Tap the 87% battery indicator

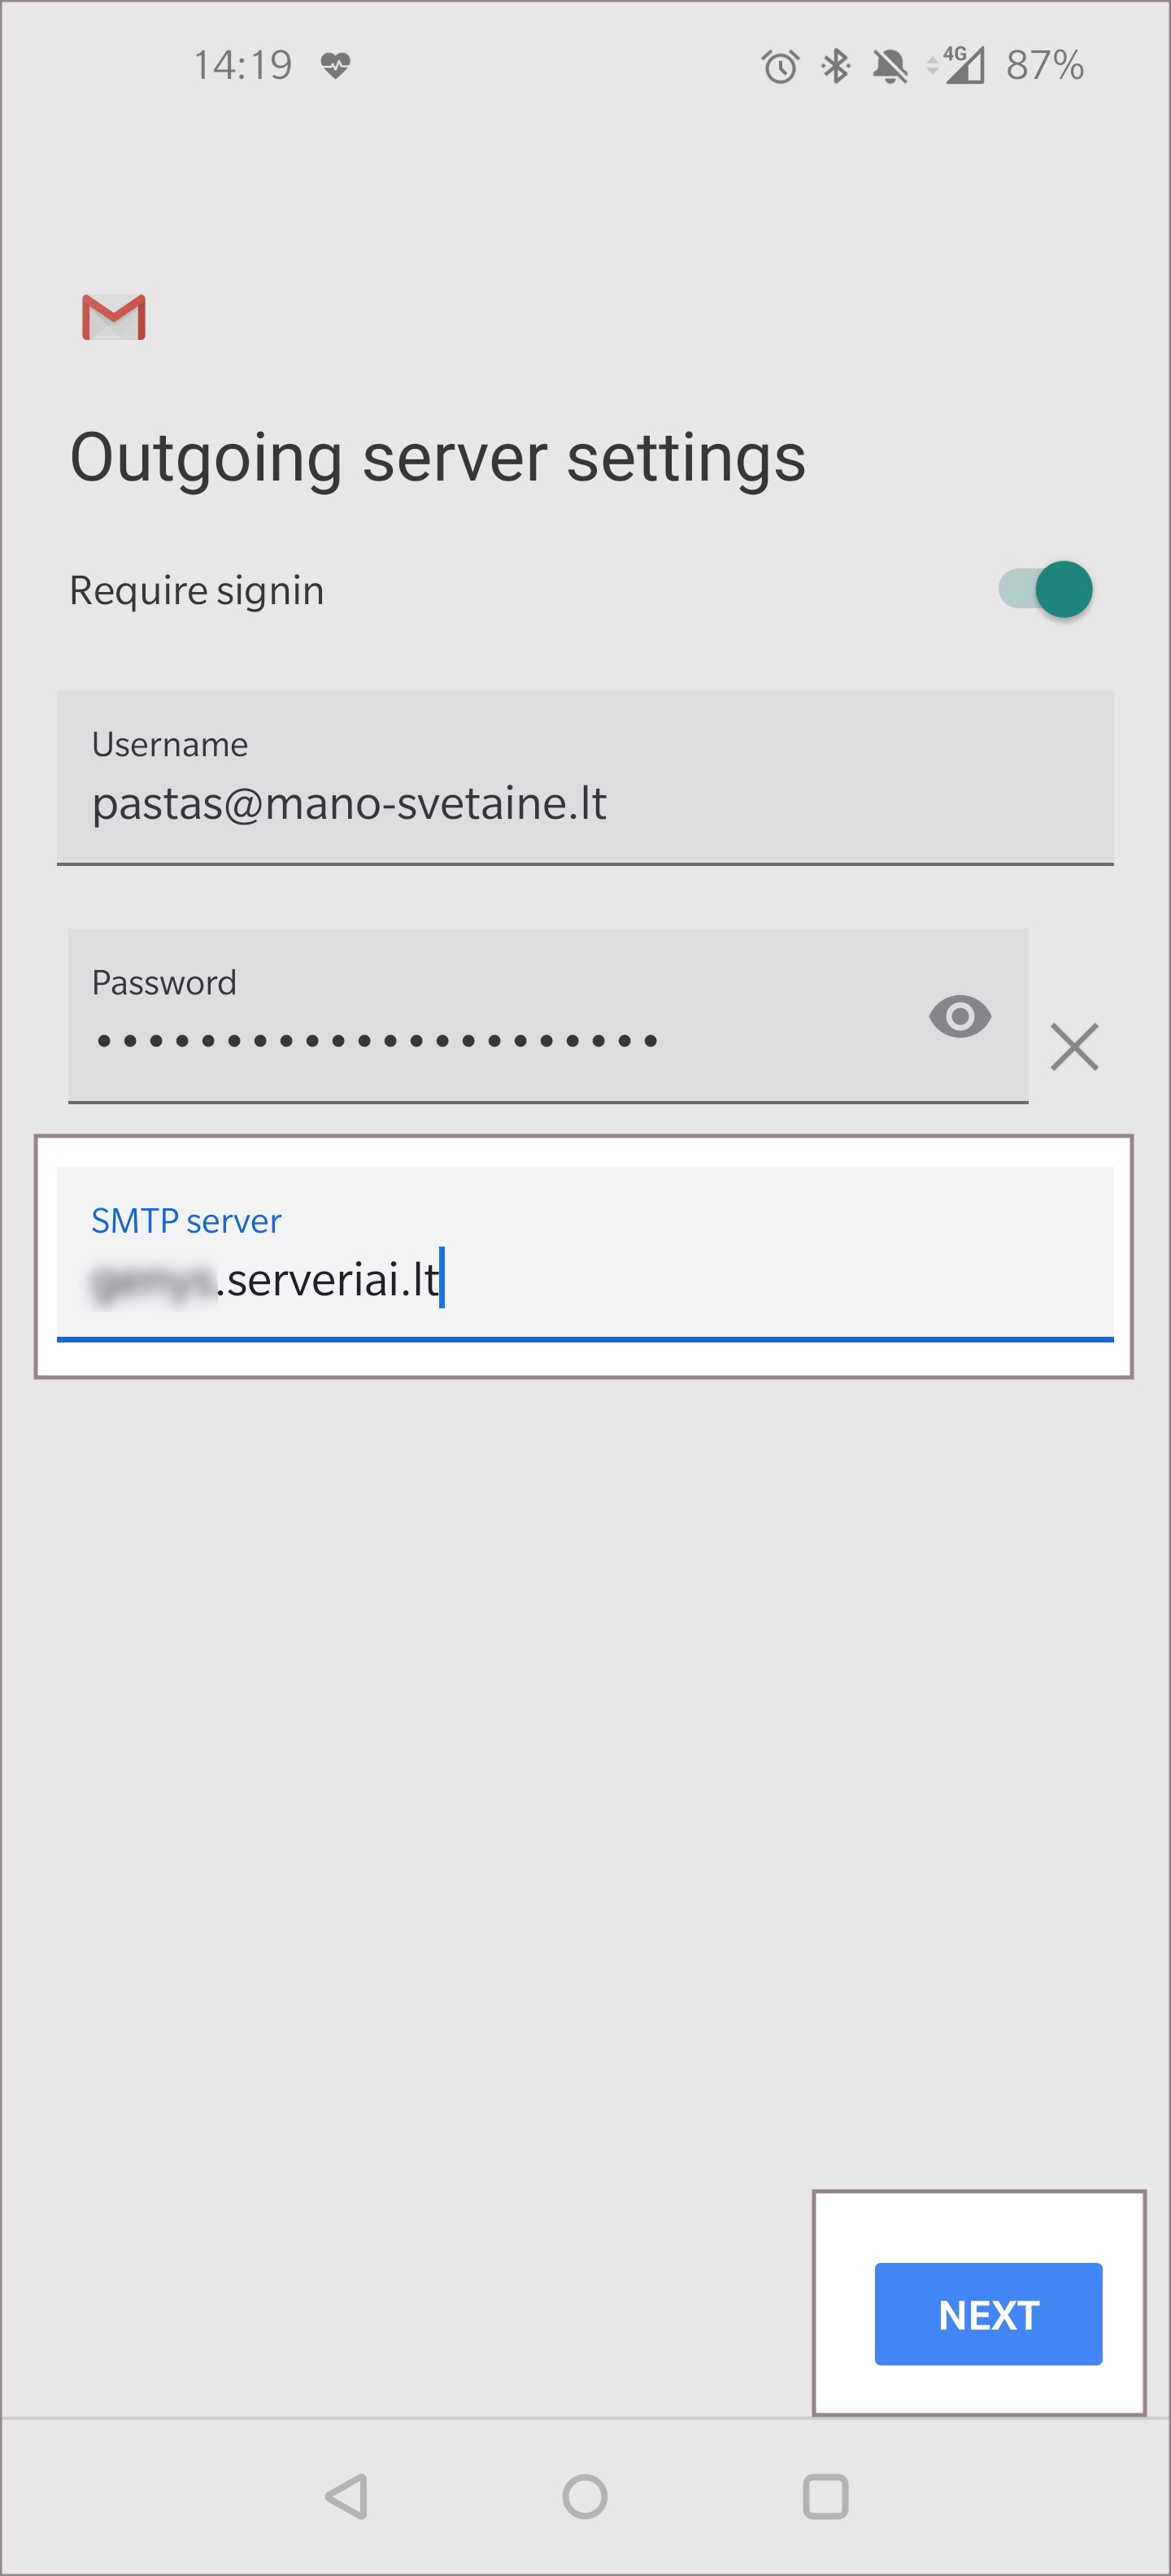pos(1044,66)
